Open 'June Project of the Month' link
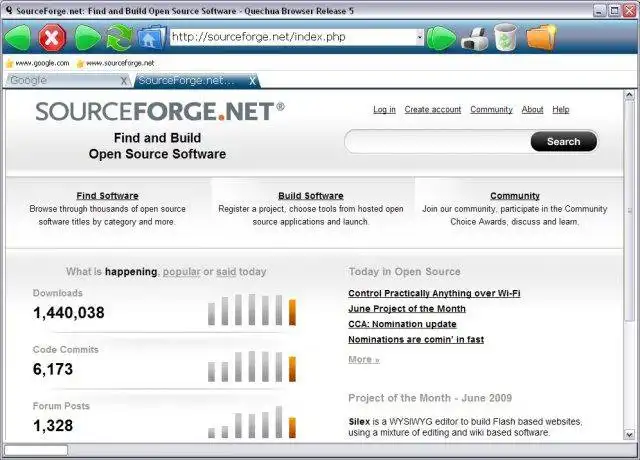This screenshot has width=640, height=460. 407,309
